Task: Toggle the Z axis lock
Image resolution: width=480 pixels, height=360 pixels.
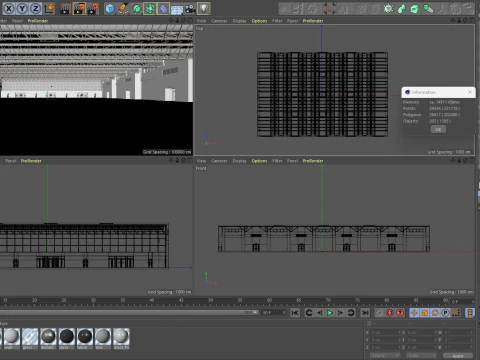Action: pyautogui.click(x=35, y=8)
